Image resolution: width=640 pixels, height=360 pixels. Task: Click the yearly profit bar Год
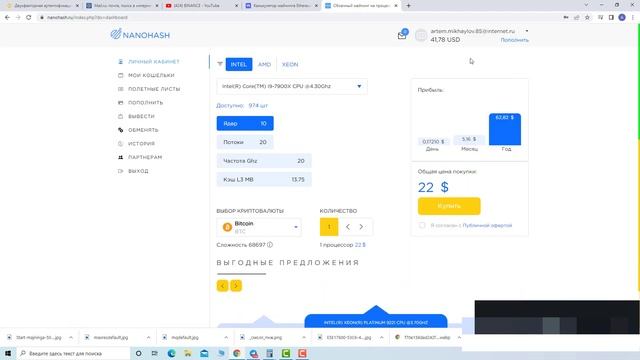505,129
